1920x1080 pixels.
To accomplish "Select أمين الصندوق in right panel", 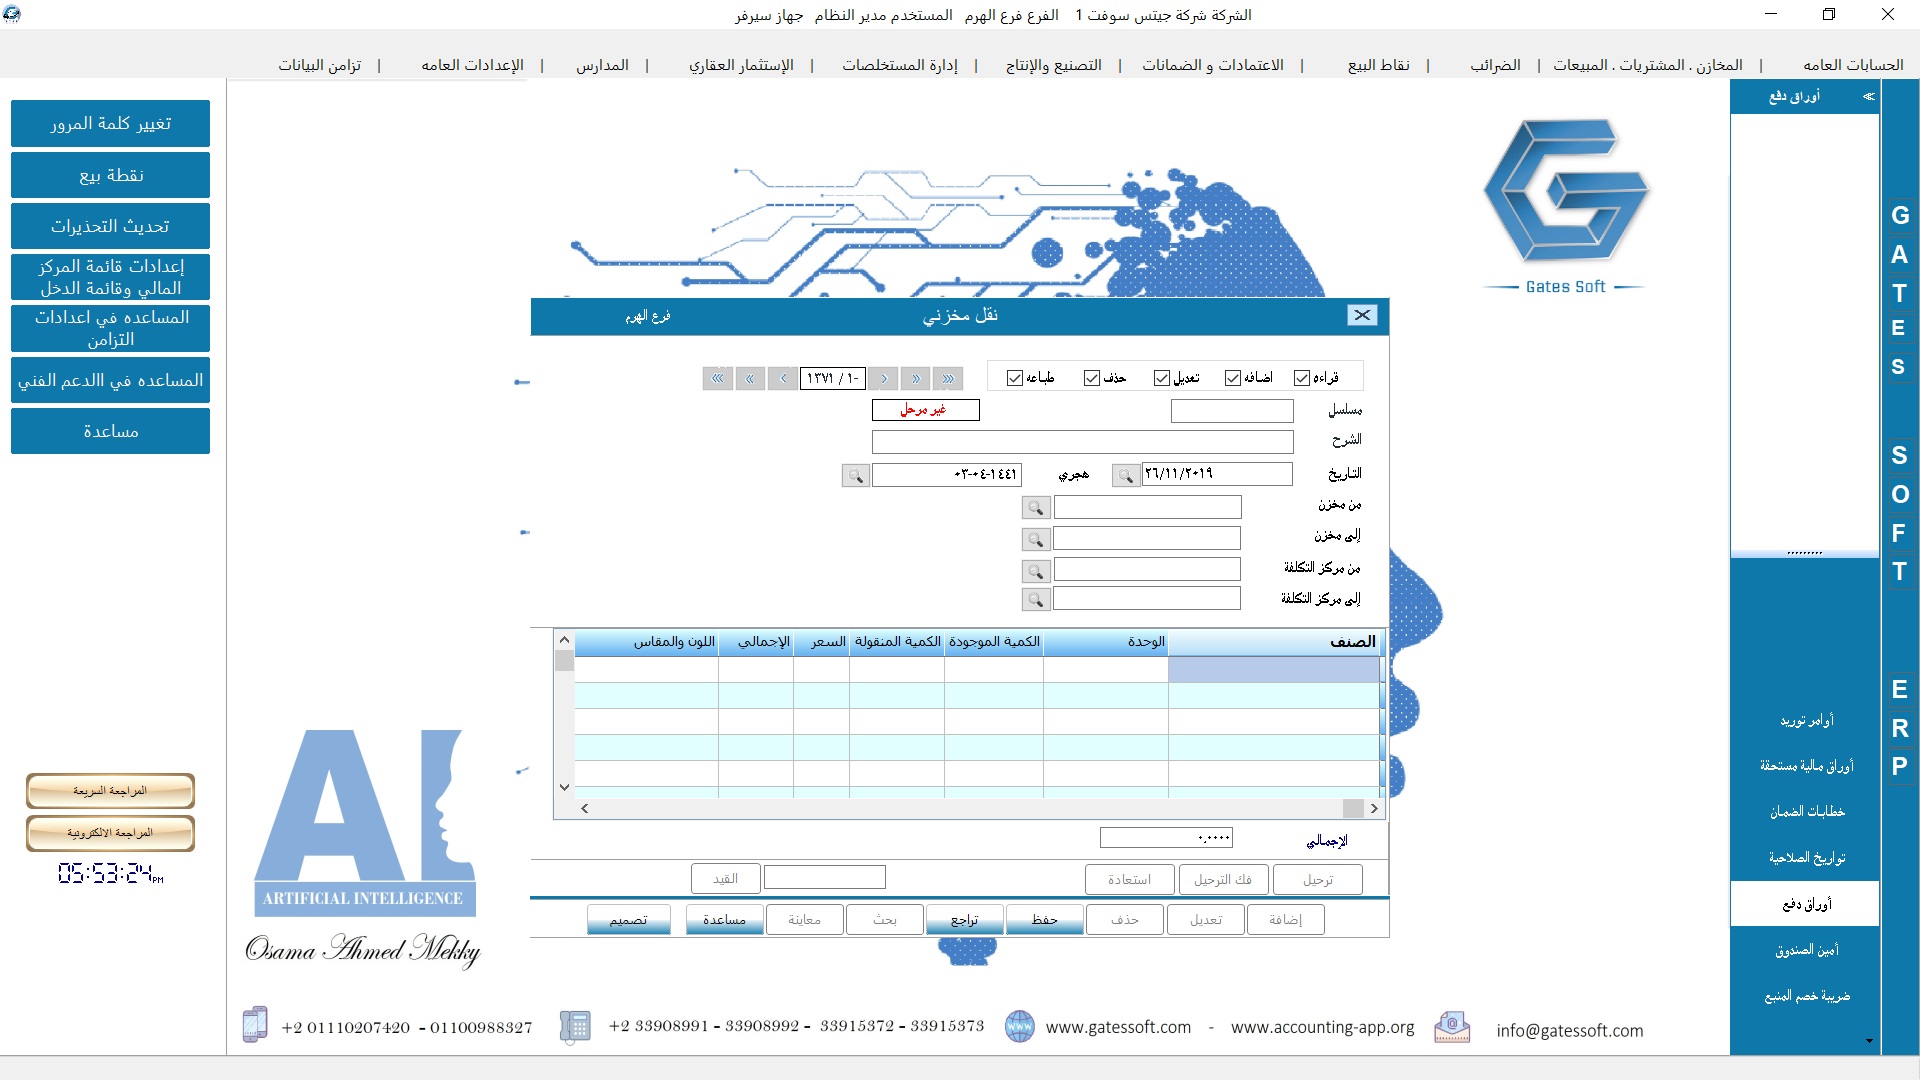I will click(x=1806, y=950).
